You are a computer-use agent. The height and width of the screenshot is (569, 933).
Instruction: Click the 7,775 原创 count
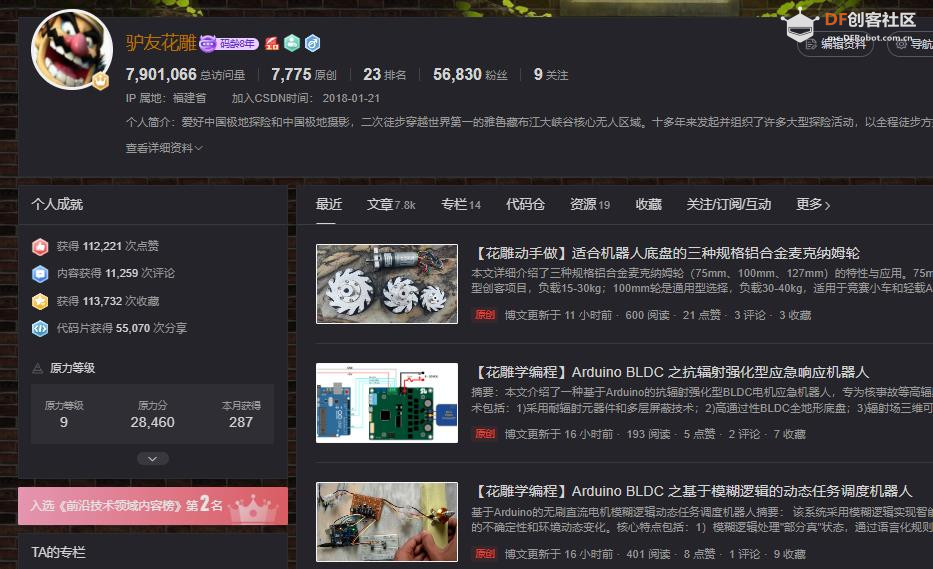tap(304, 74)
